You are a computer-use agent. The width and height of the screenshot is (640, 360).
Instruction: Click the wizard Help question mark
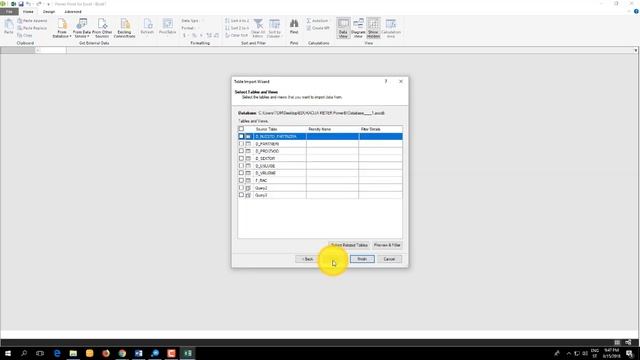point(386,81)
